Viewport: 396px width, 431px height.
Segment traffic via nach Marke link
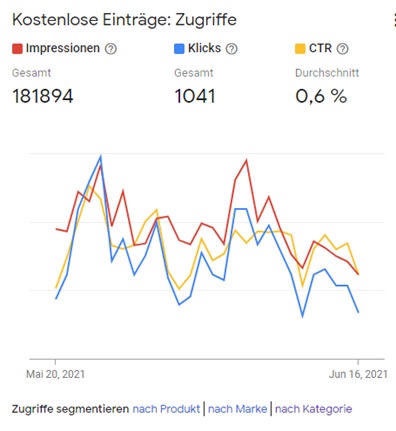pos(238,409)
